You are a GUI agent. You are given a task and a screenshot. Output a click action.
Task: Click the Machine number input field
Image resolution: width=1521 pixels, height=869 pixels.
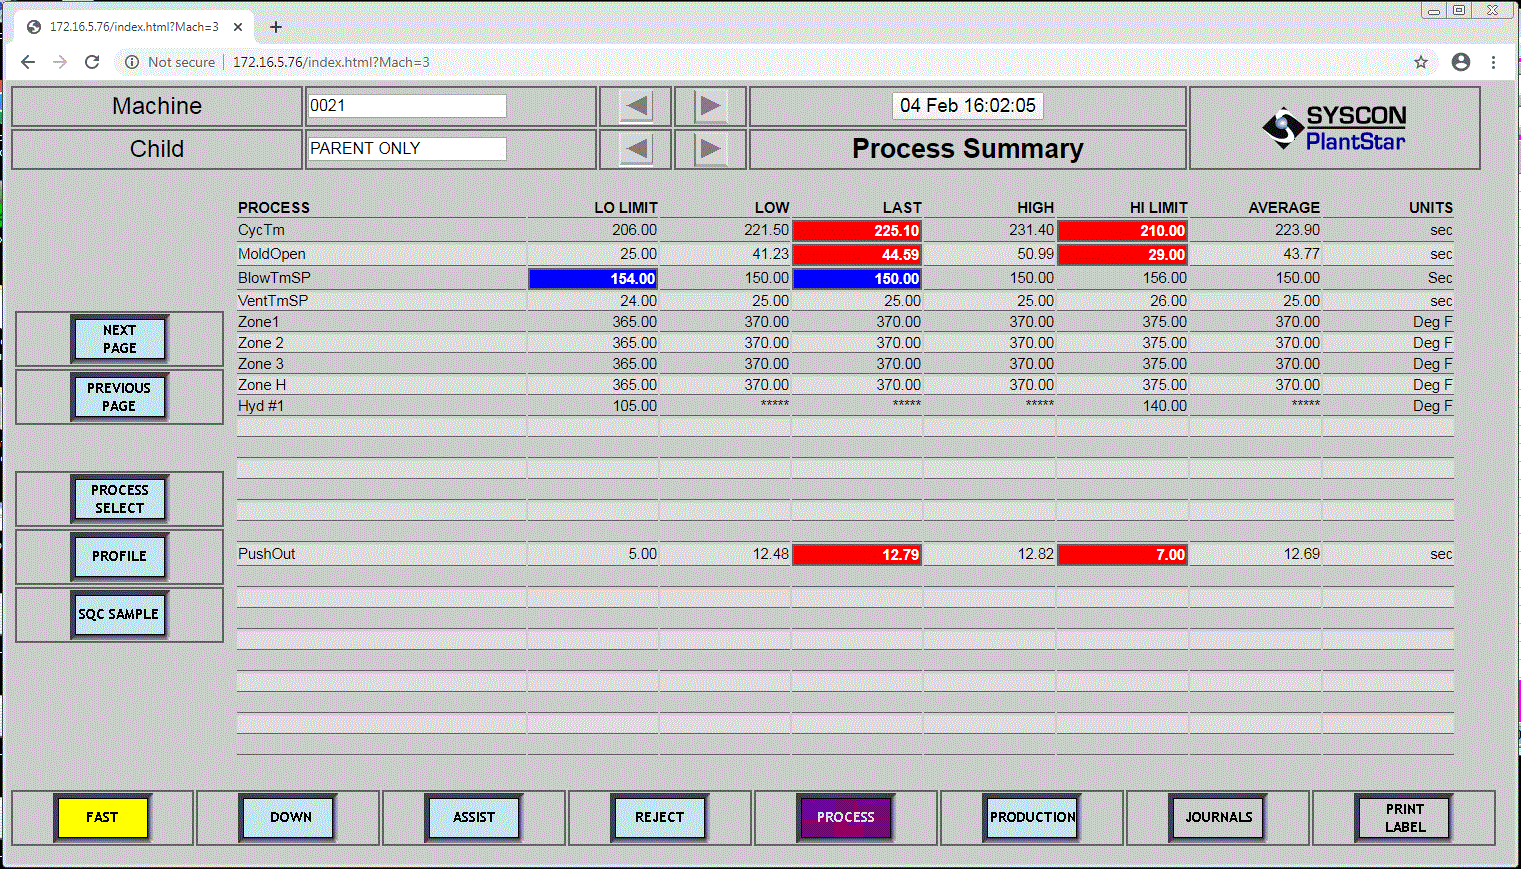(407, 105)
